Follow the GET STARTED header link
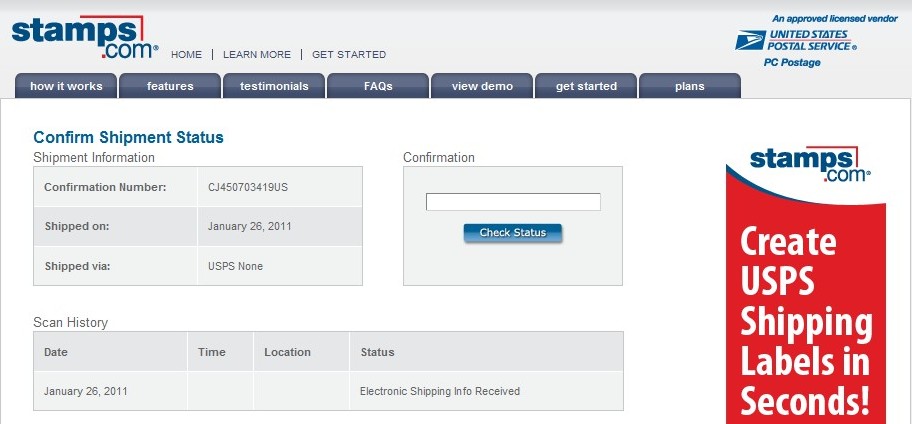This screenshot has width=912, height=424. pyautogui.click(x=349, y=55)
